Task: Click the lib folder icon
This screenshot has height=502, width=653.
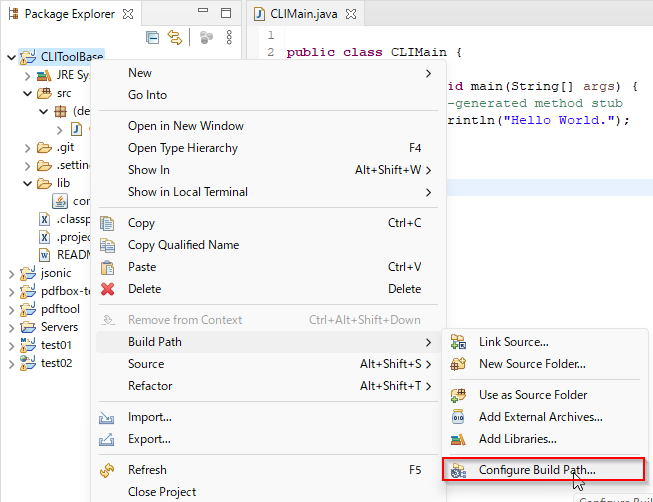Action: click(44, 183)
